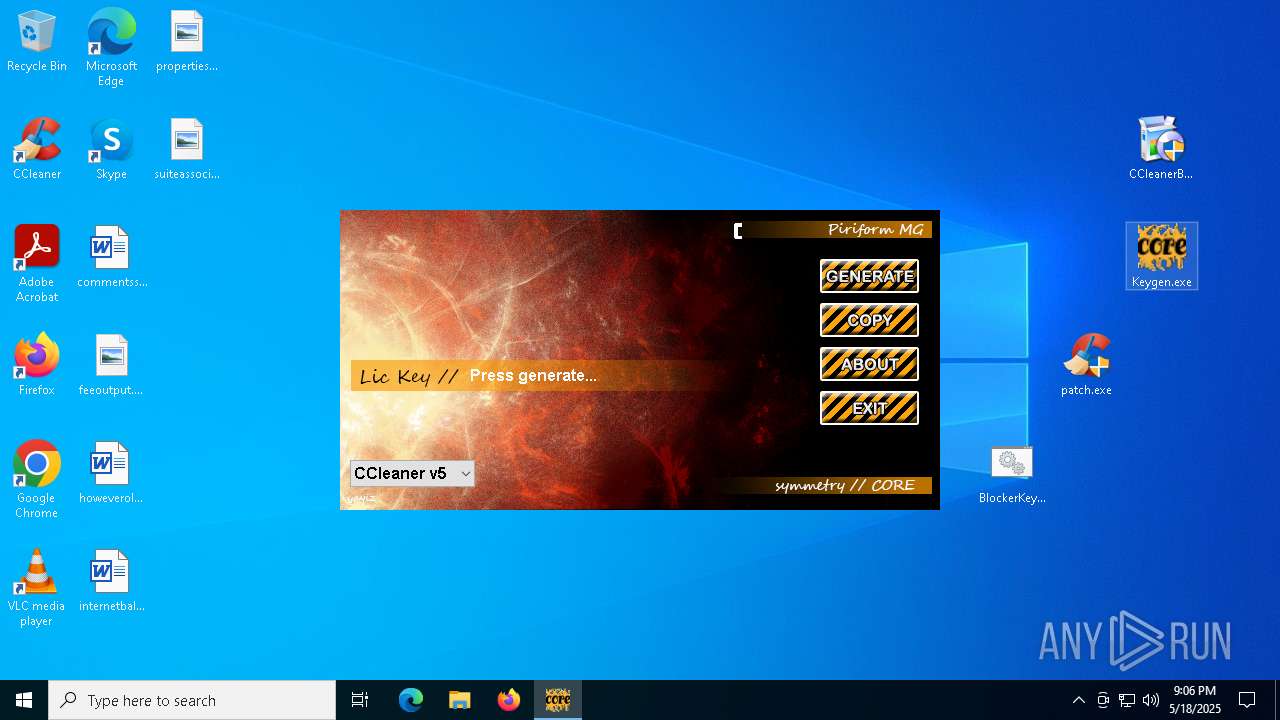1280x720 pixels.
Task: Open the CCleaner v5 product dropdown
Action: [412, 474]
